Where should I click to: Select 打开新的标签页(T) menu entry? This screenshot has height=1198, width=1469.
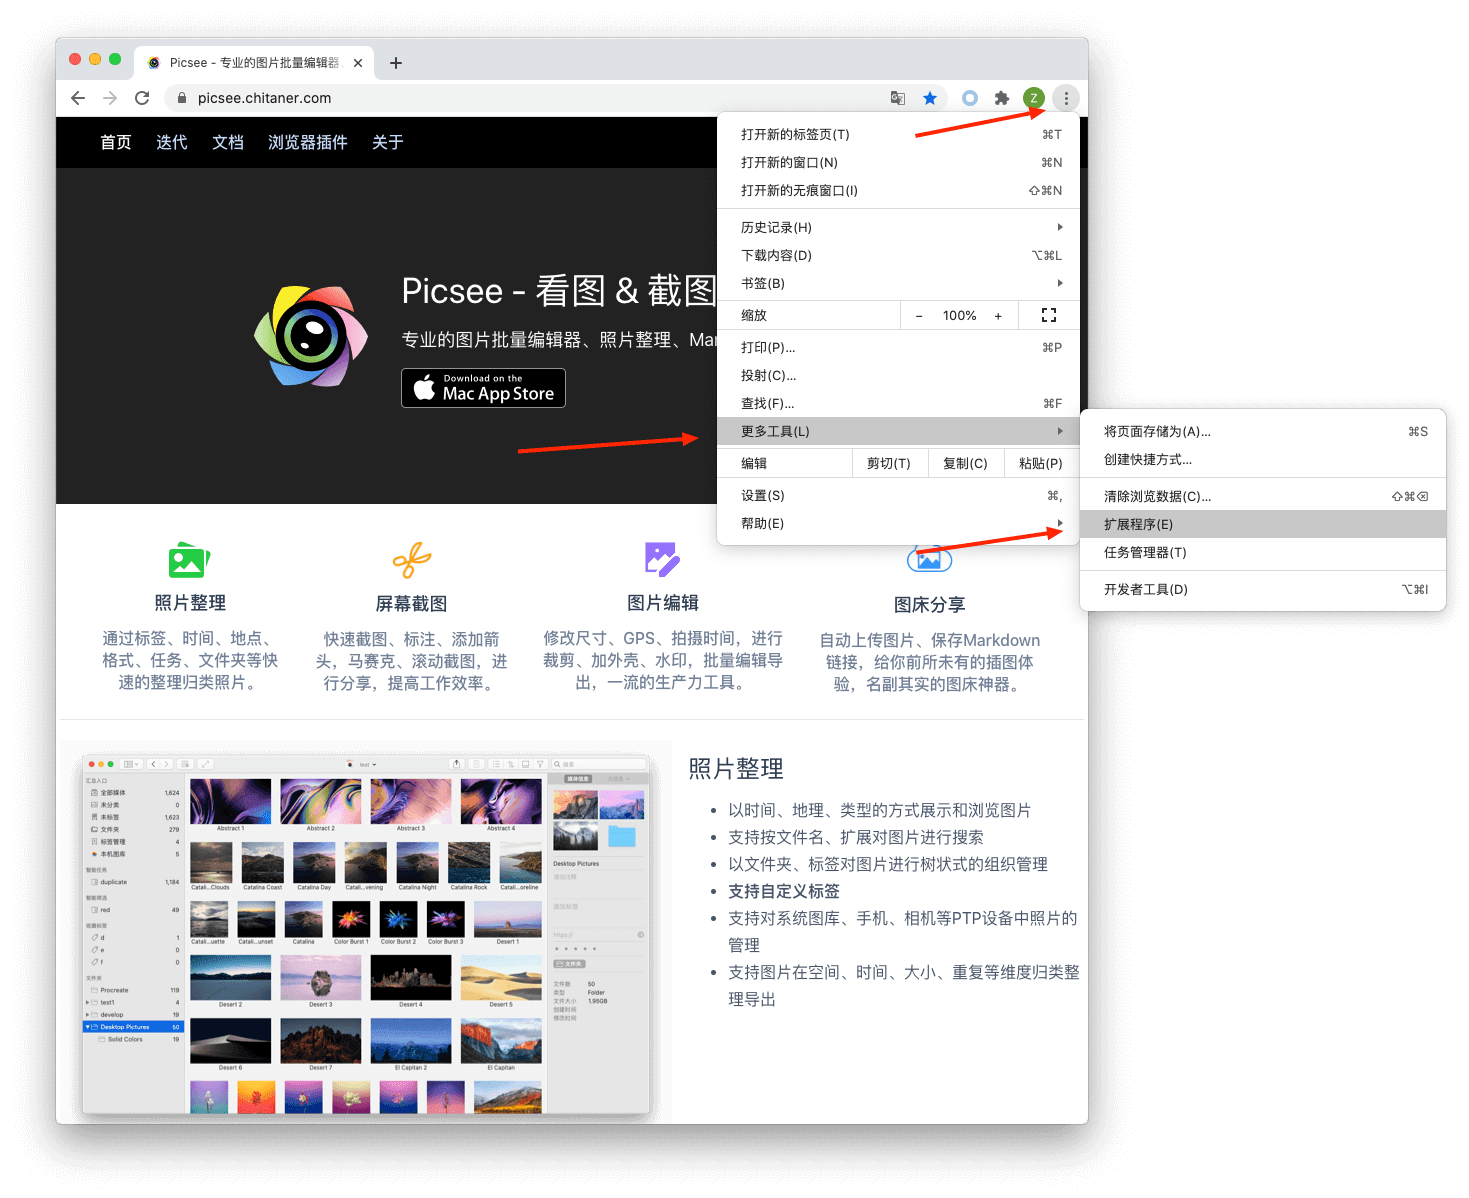(898, 134)
